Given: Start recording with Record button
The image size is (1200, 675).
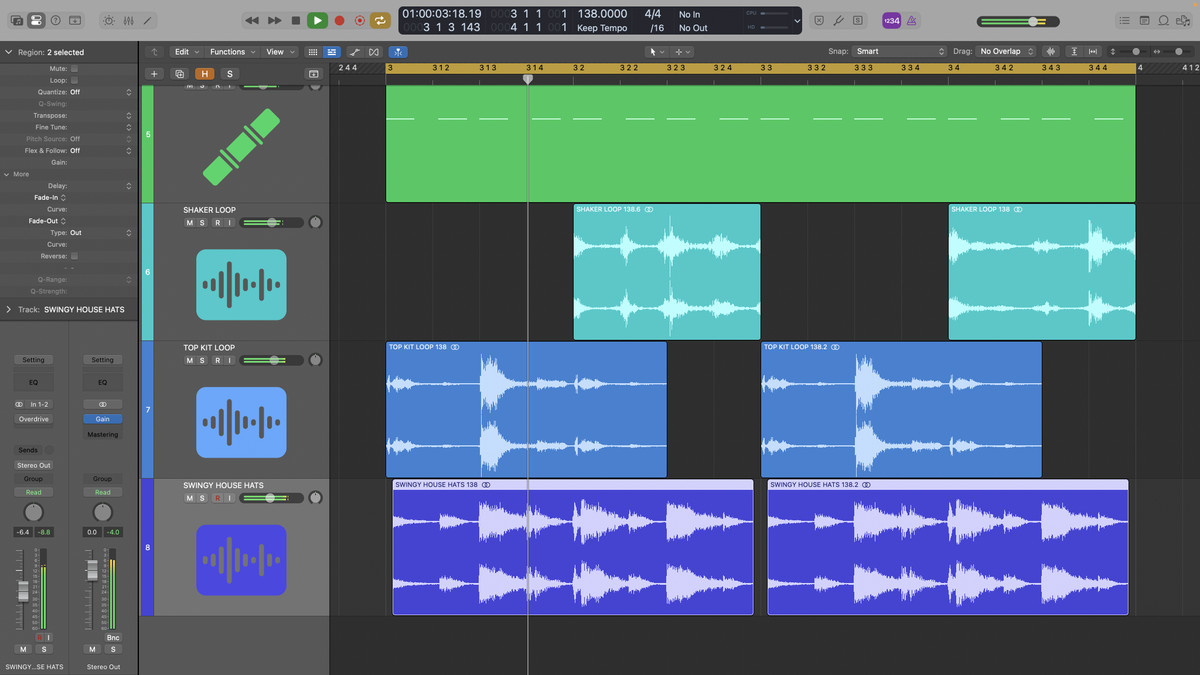Looking at the screenshot, I should point(339,20).
